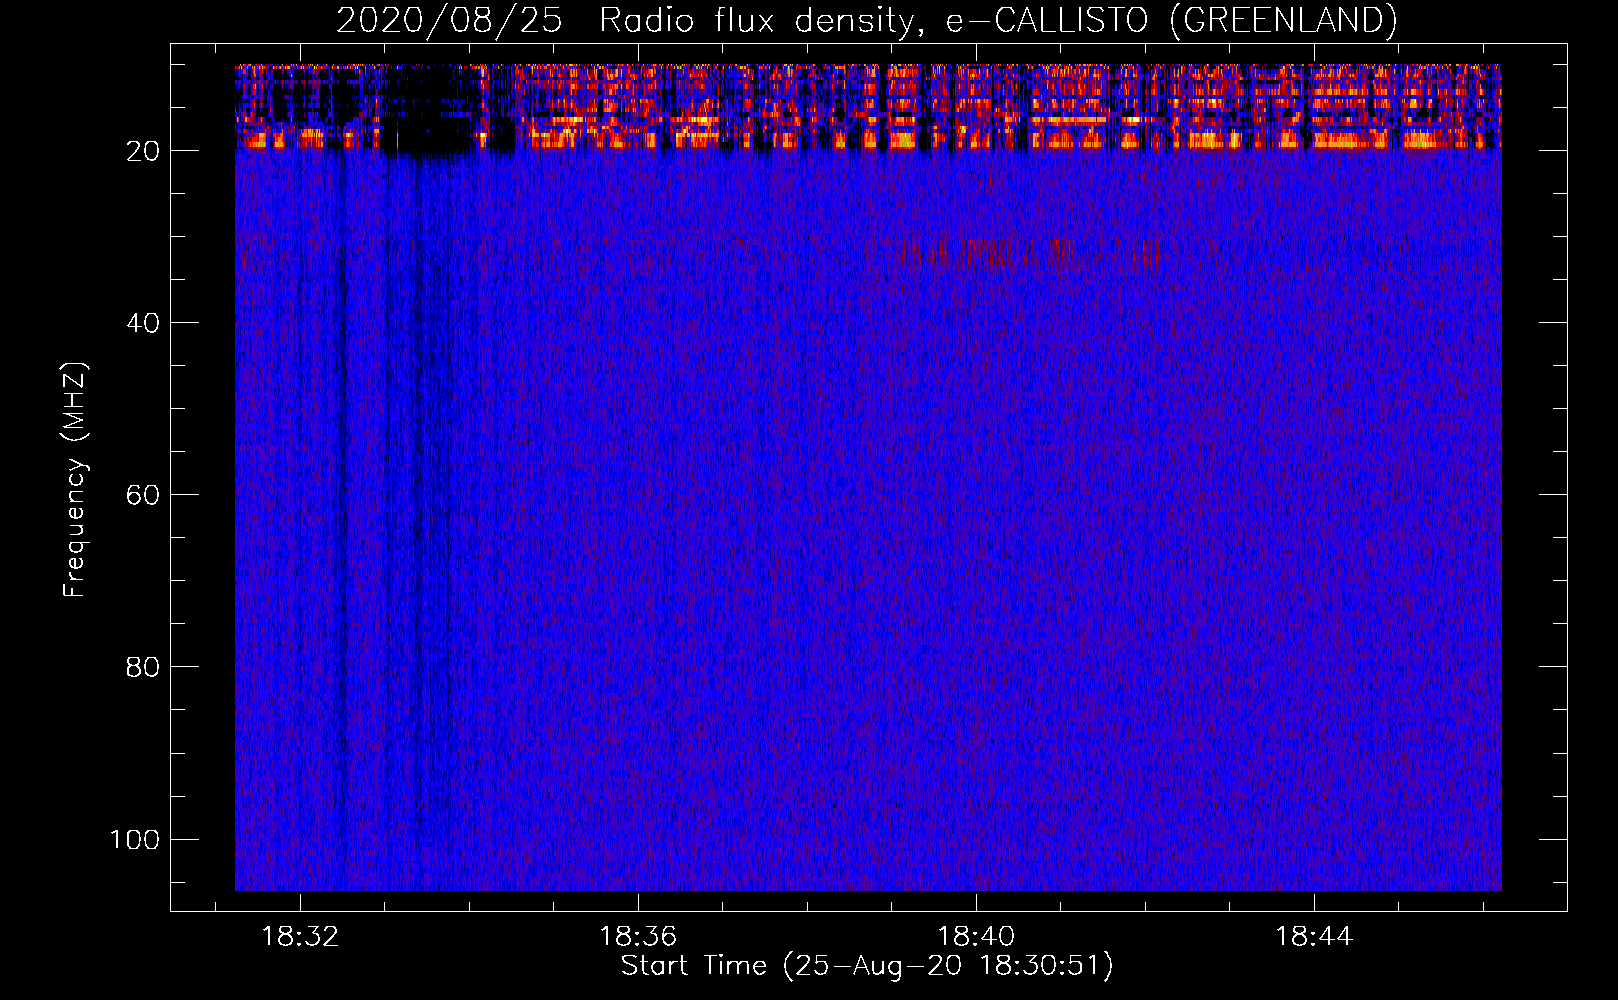Click the 18:32 time tick label
Screen dimensions: 1618x1000
click(300, 936)
